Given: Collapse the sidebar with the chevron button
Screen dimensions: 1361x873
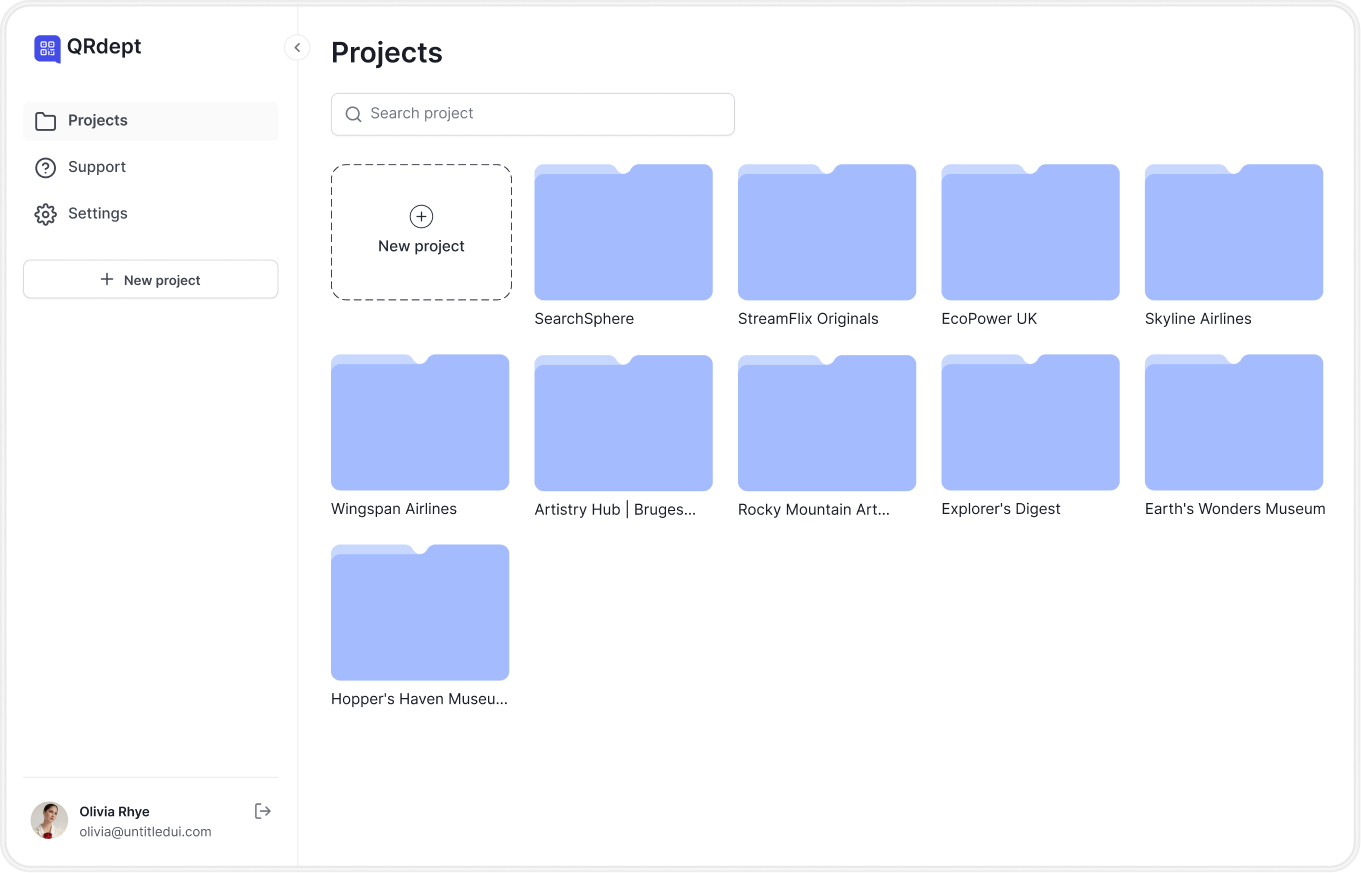Looking at the screenshot, I should click(297, 47).
